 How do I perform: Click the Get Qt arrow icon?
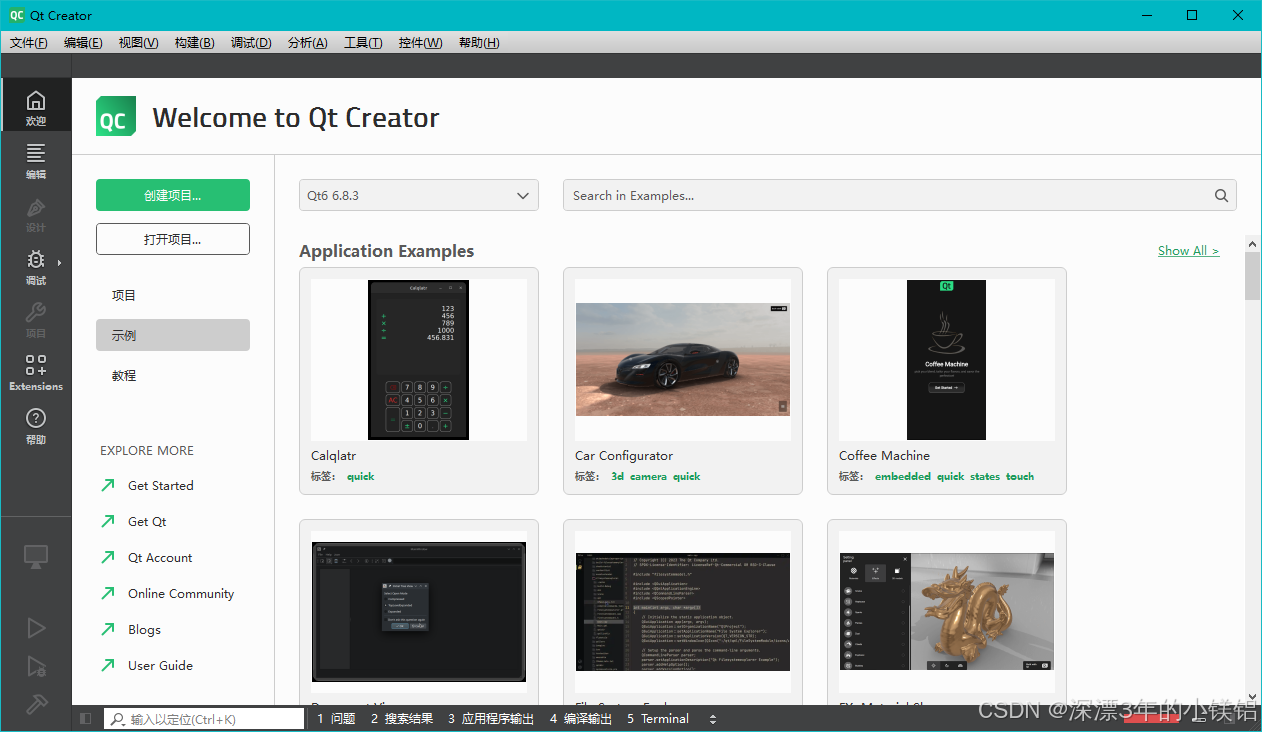pyautogui.click(x=108, y=521)
